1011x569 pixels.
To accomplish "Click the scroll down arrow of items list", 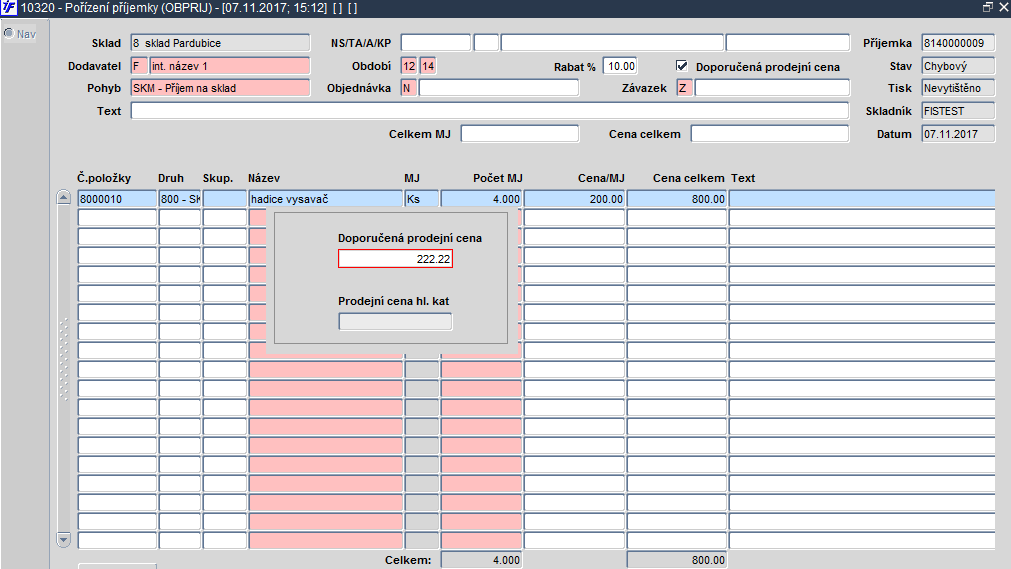I will [x=63, y=539].
